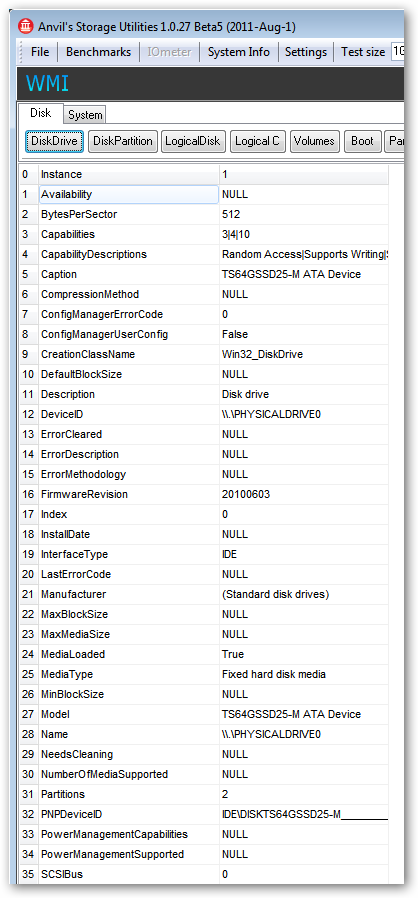Select the DefaultBlockSize property name
The width and height of the screenshot is (418, 898).
click(x=81, y=374)
